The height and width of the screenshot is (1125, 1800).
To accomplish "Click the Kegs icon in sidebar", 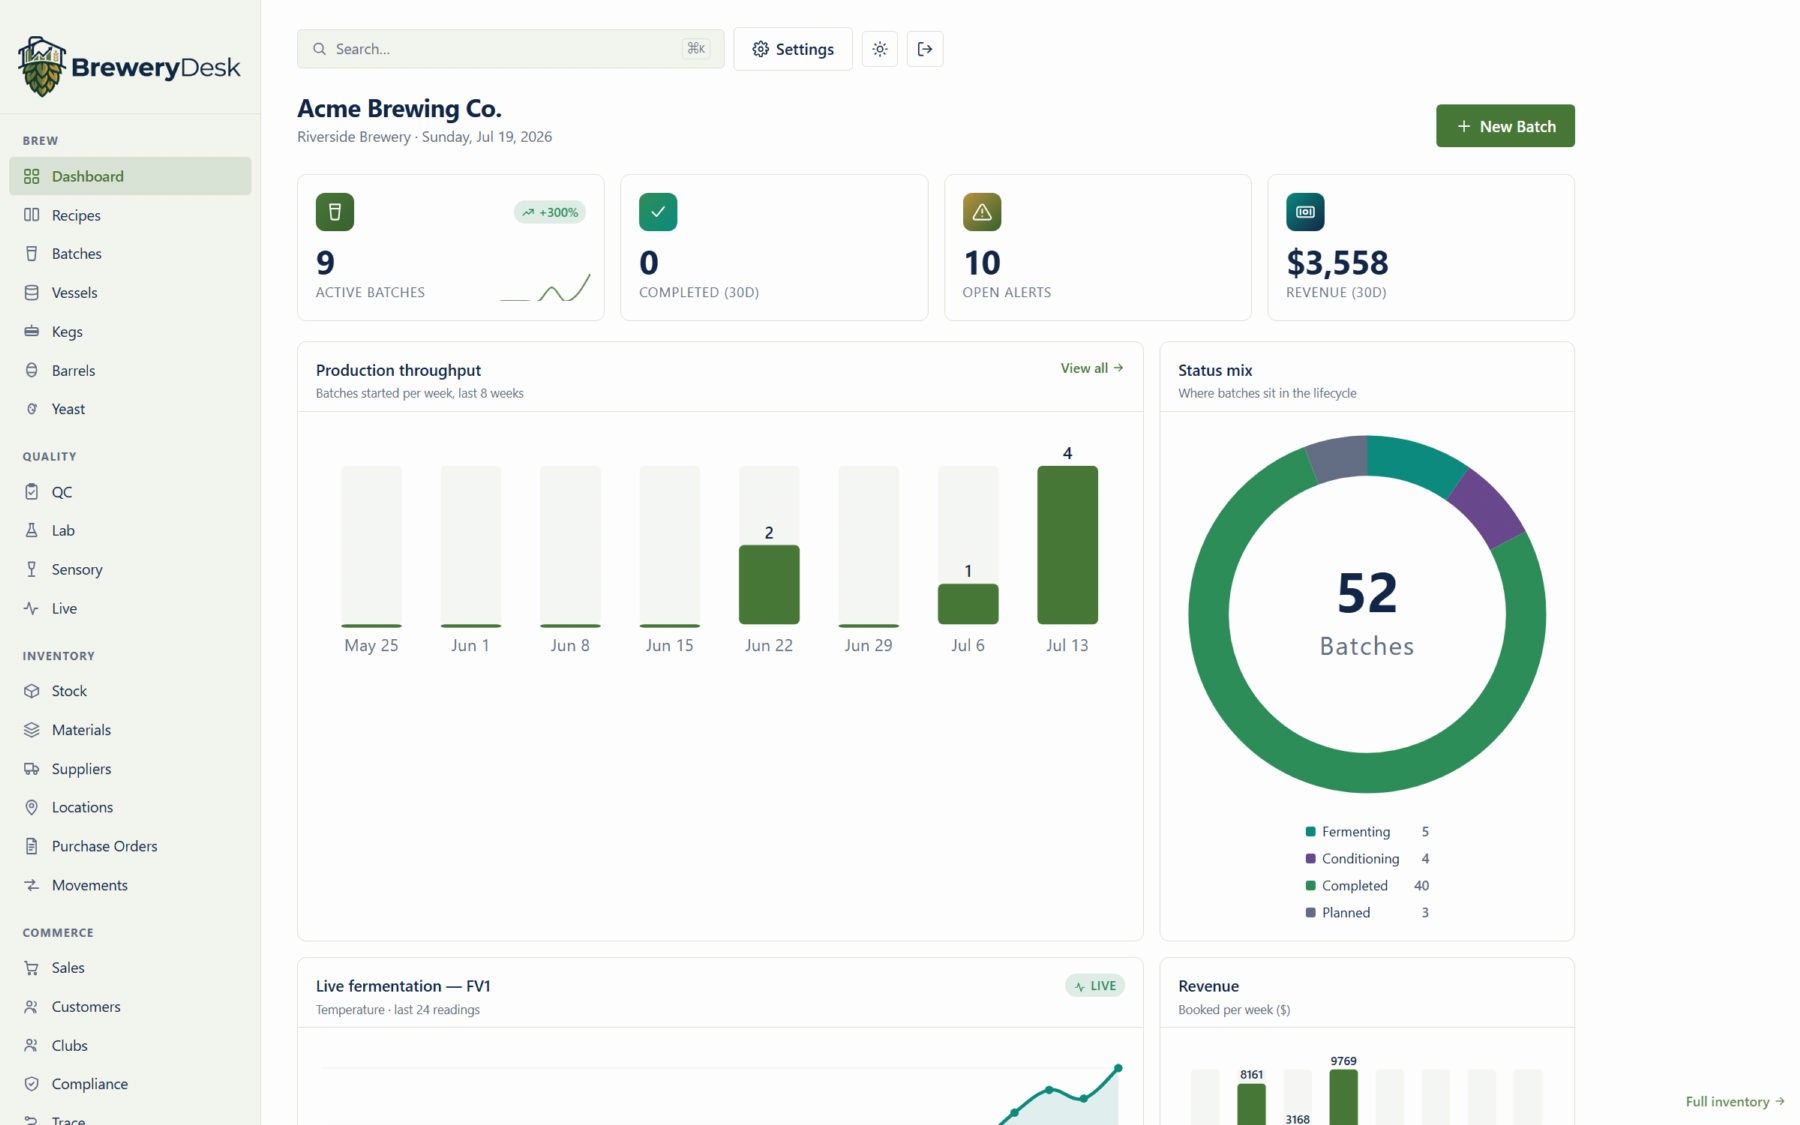I will [x=32, y=331].
